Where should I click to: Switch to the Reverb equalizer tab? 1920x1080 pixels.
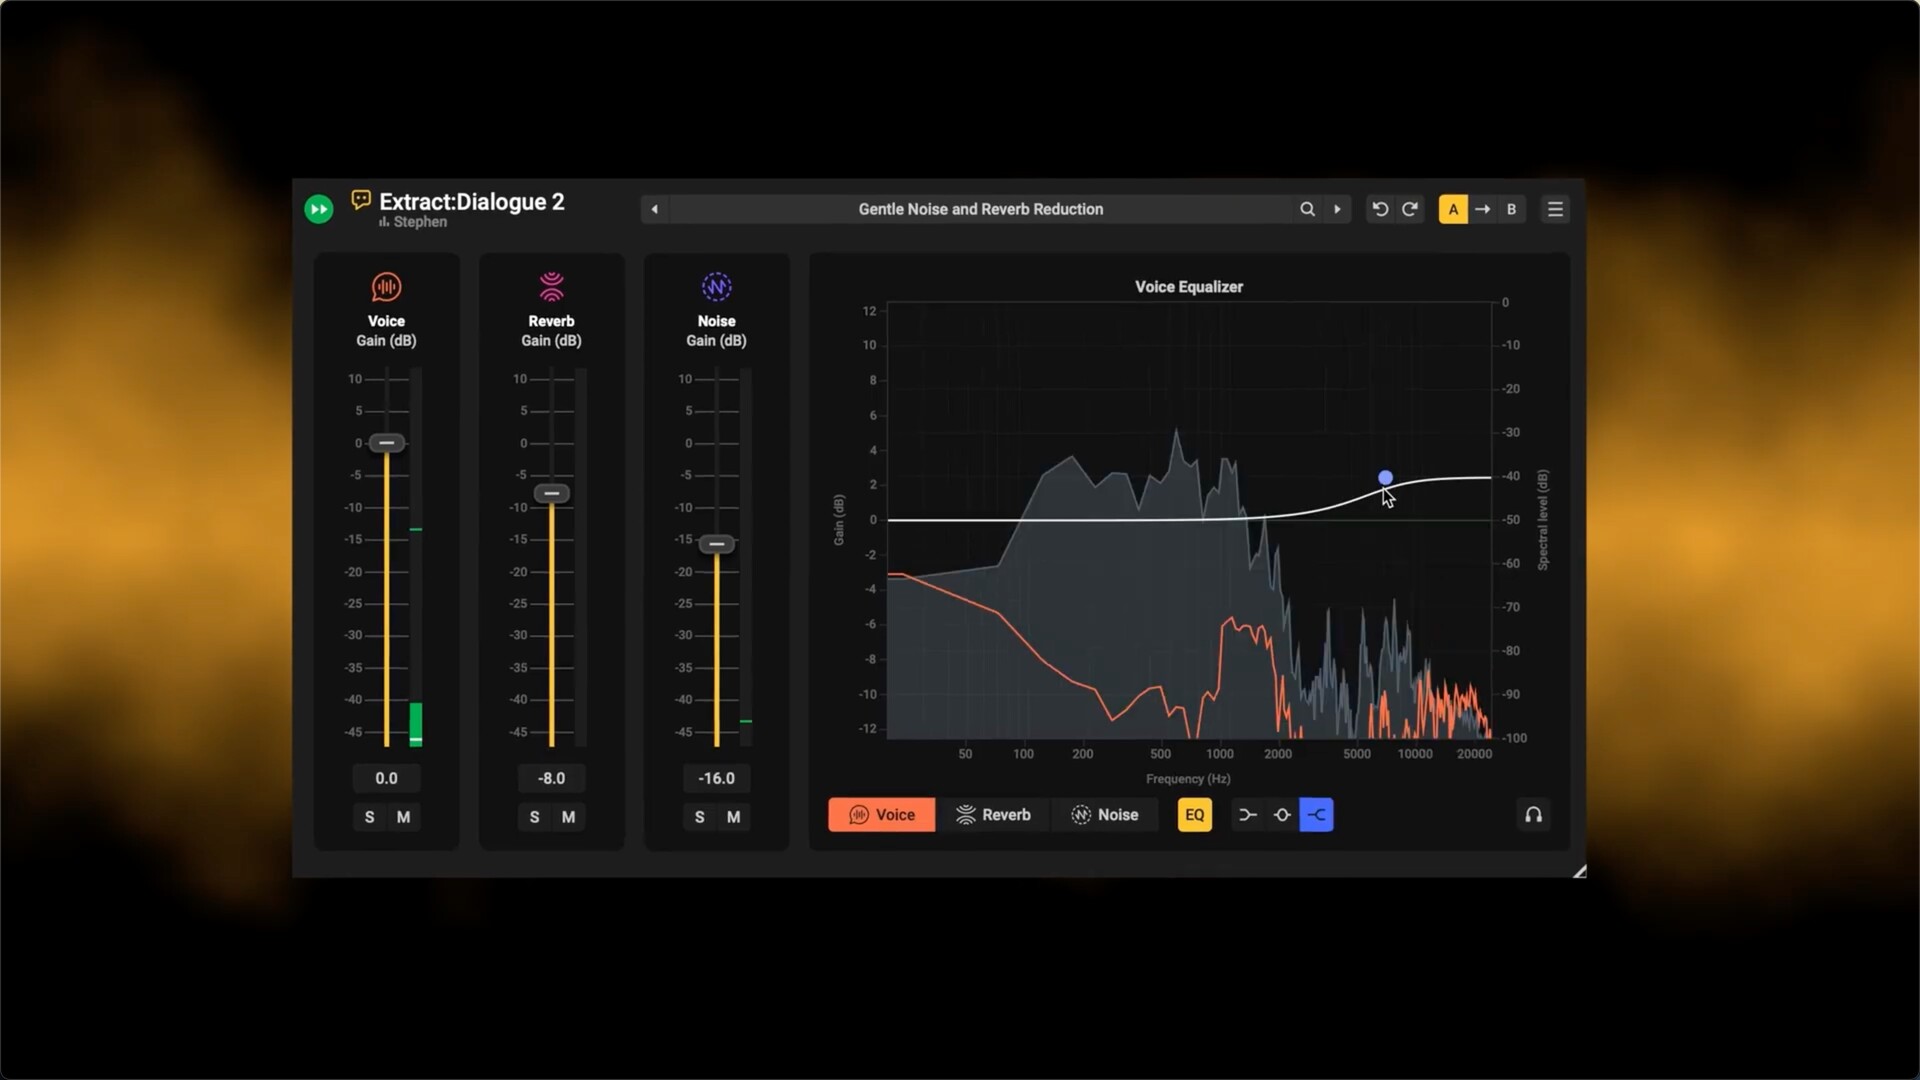pyautogui.click(x=993, y=815)
